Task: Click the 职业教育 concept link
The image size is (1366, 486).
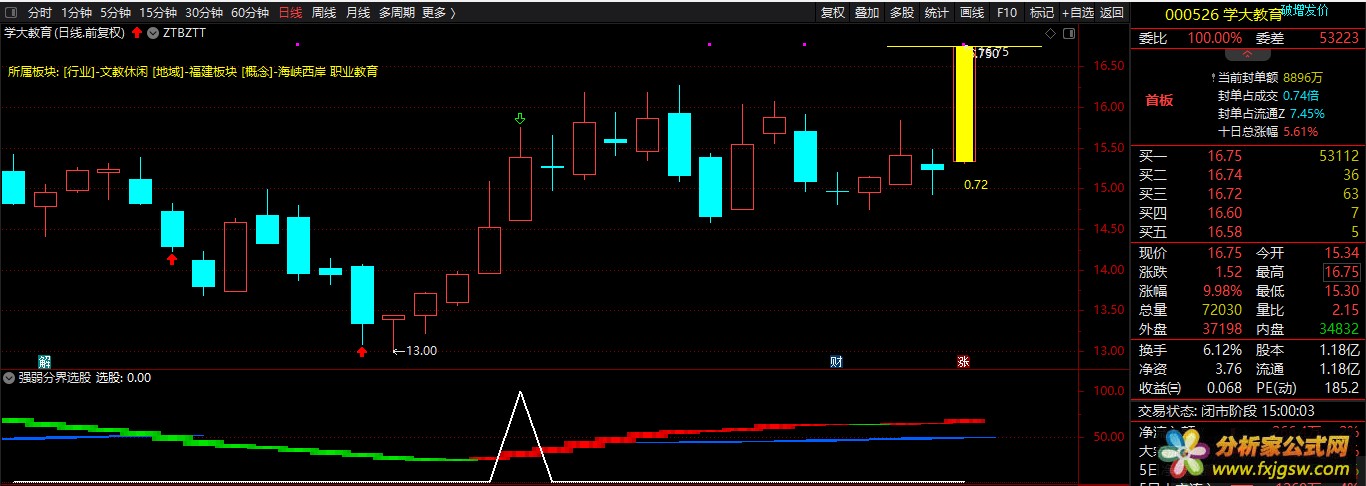Action: [355, 72]
